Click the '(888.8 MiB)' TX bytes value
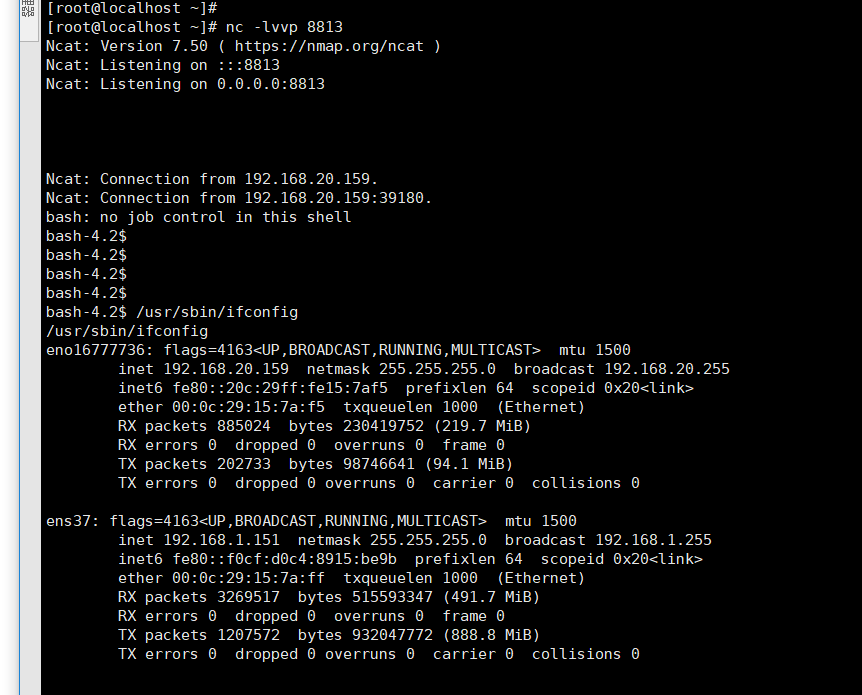Image resolution: width=862 pixels, height=695 pixels. [x=491, y=635]
